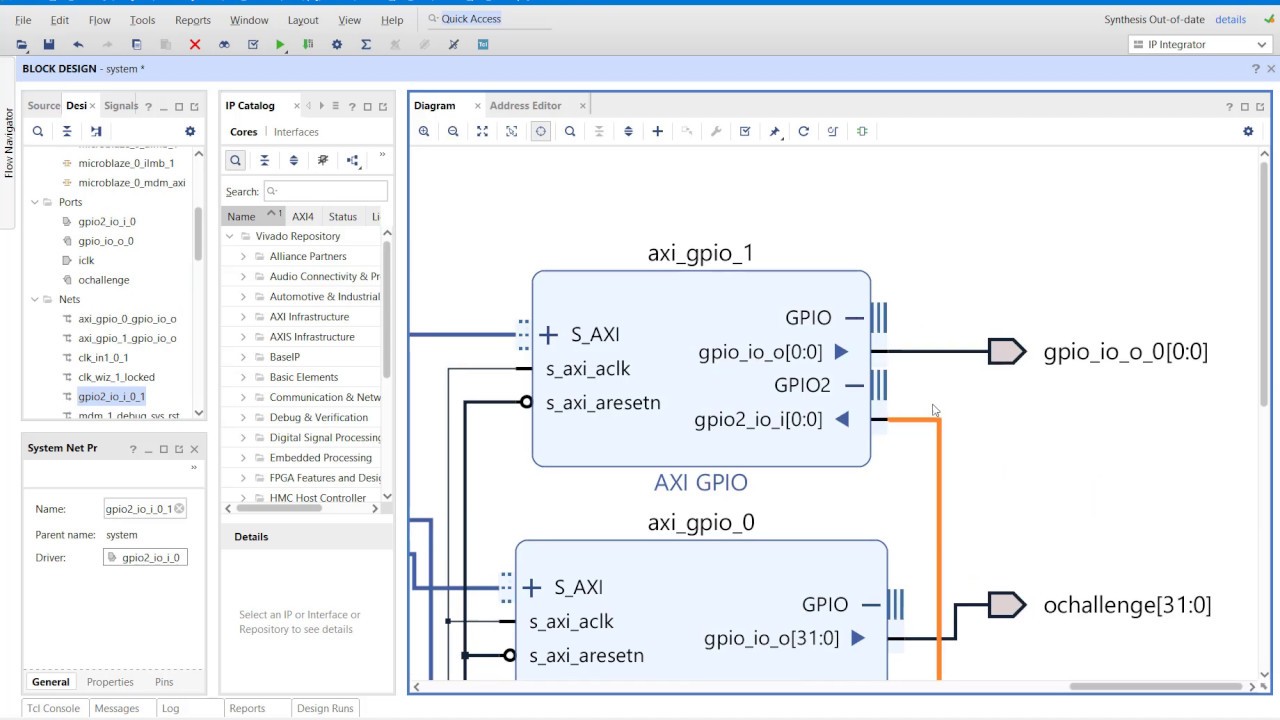Open the Reports menu

192,20
